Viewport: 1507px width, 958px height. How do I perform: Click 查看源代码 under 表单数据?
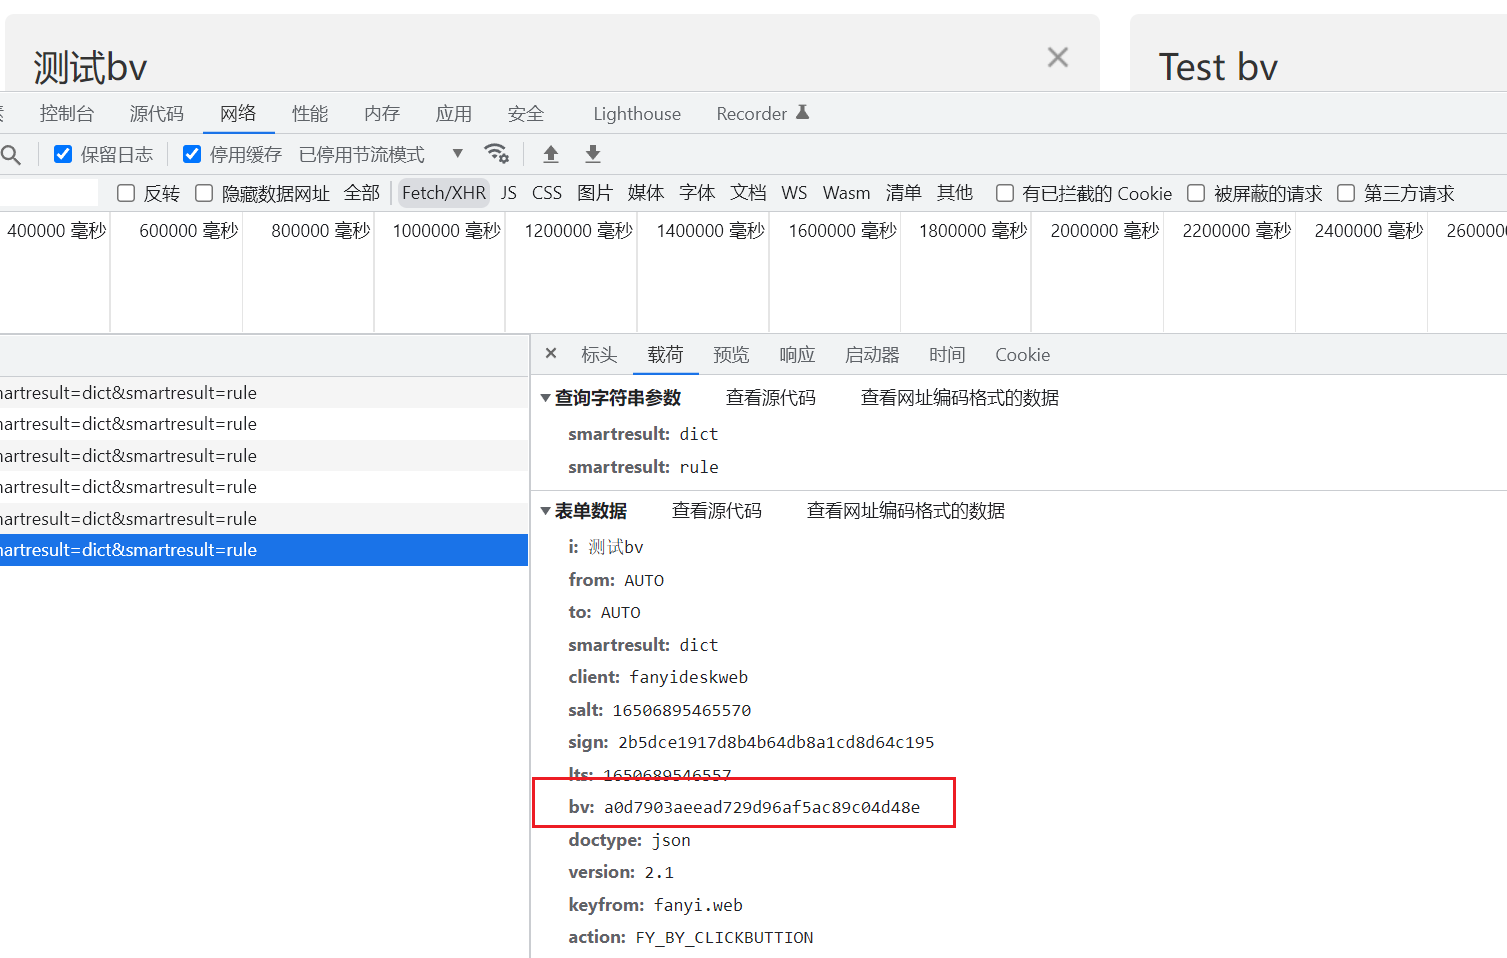point(716,510)
